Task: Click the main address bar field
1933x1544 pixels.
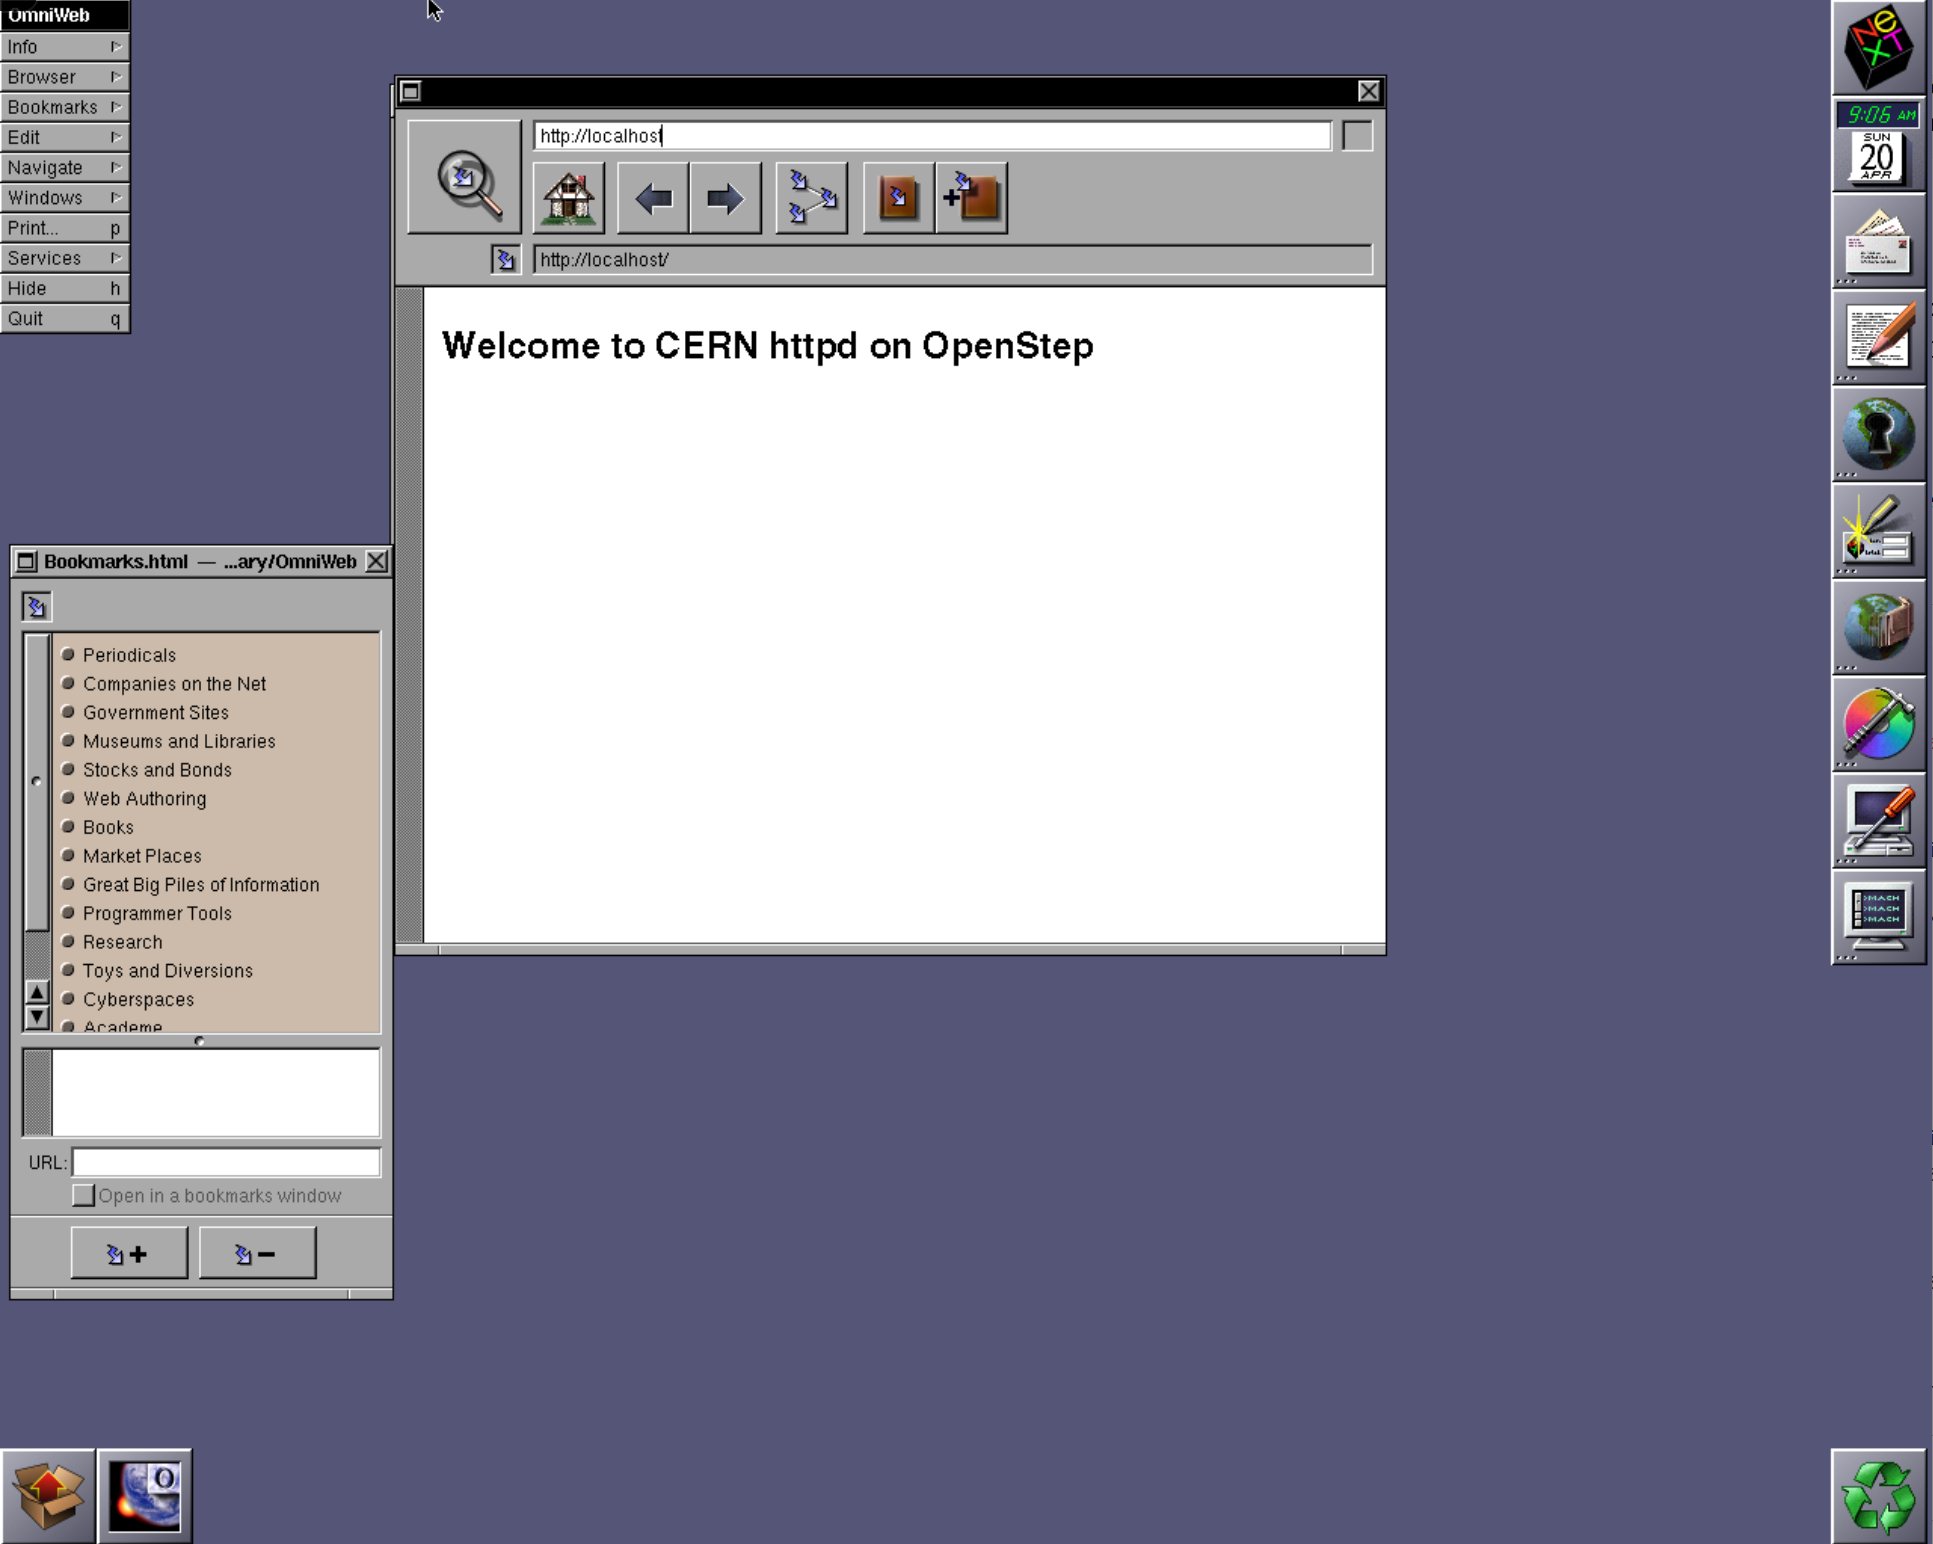Action: 931,136
